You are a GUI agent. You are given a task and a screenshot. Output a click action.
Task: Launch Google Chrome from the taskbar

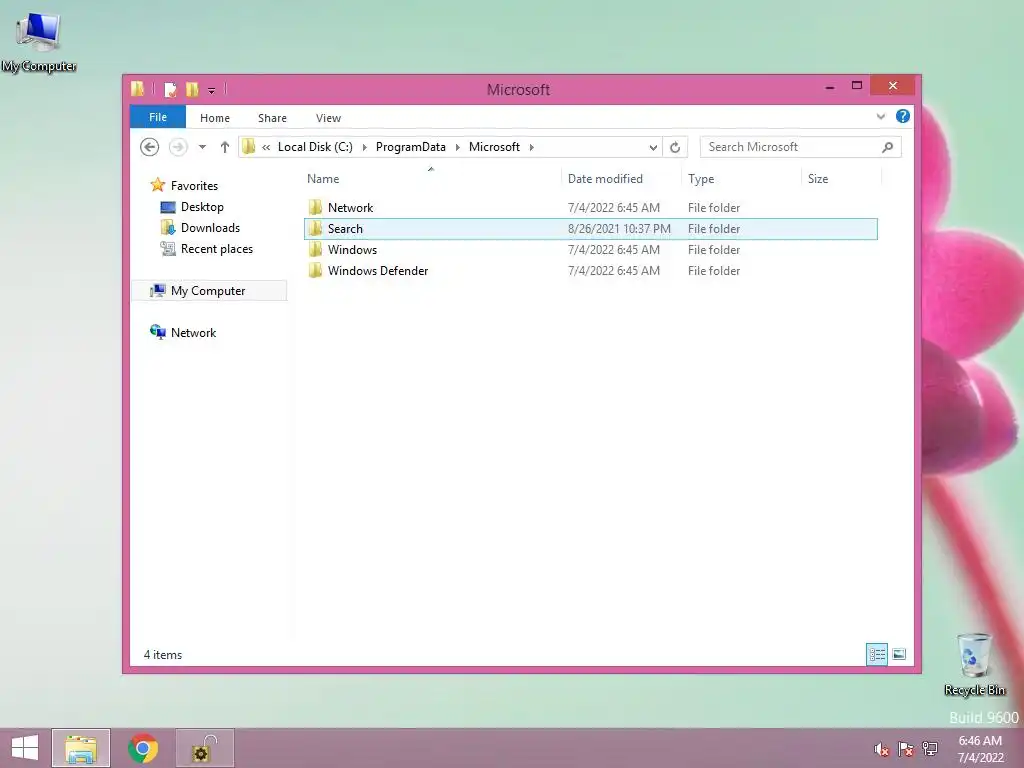(143, 748)
